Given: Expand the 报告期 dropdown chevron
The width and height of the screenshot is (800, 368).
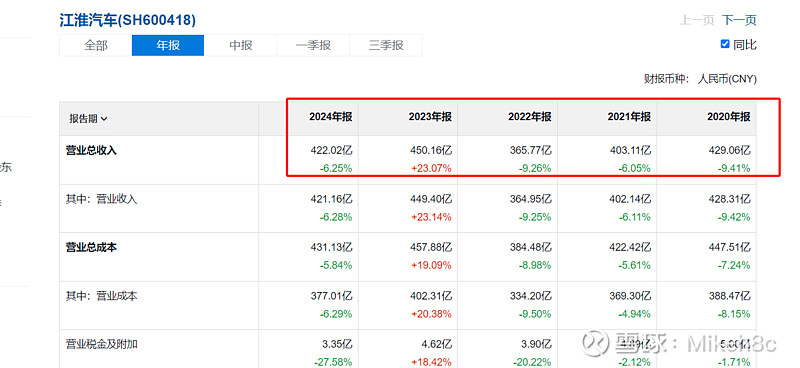Looking at the screenshot, I should pyautogui.click(x=104, y=119).
